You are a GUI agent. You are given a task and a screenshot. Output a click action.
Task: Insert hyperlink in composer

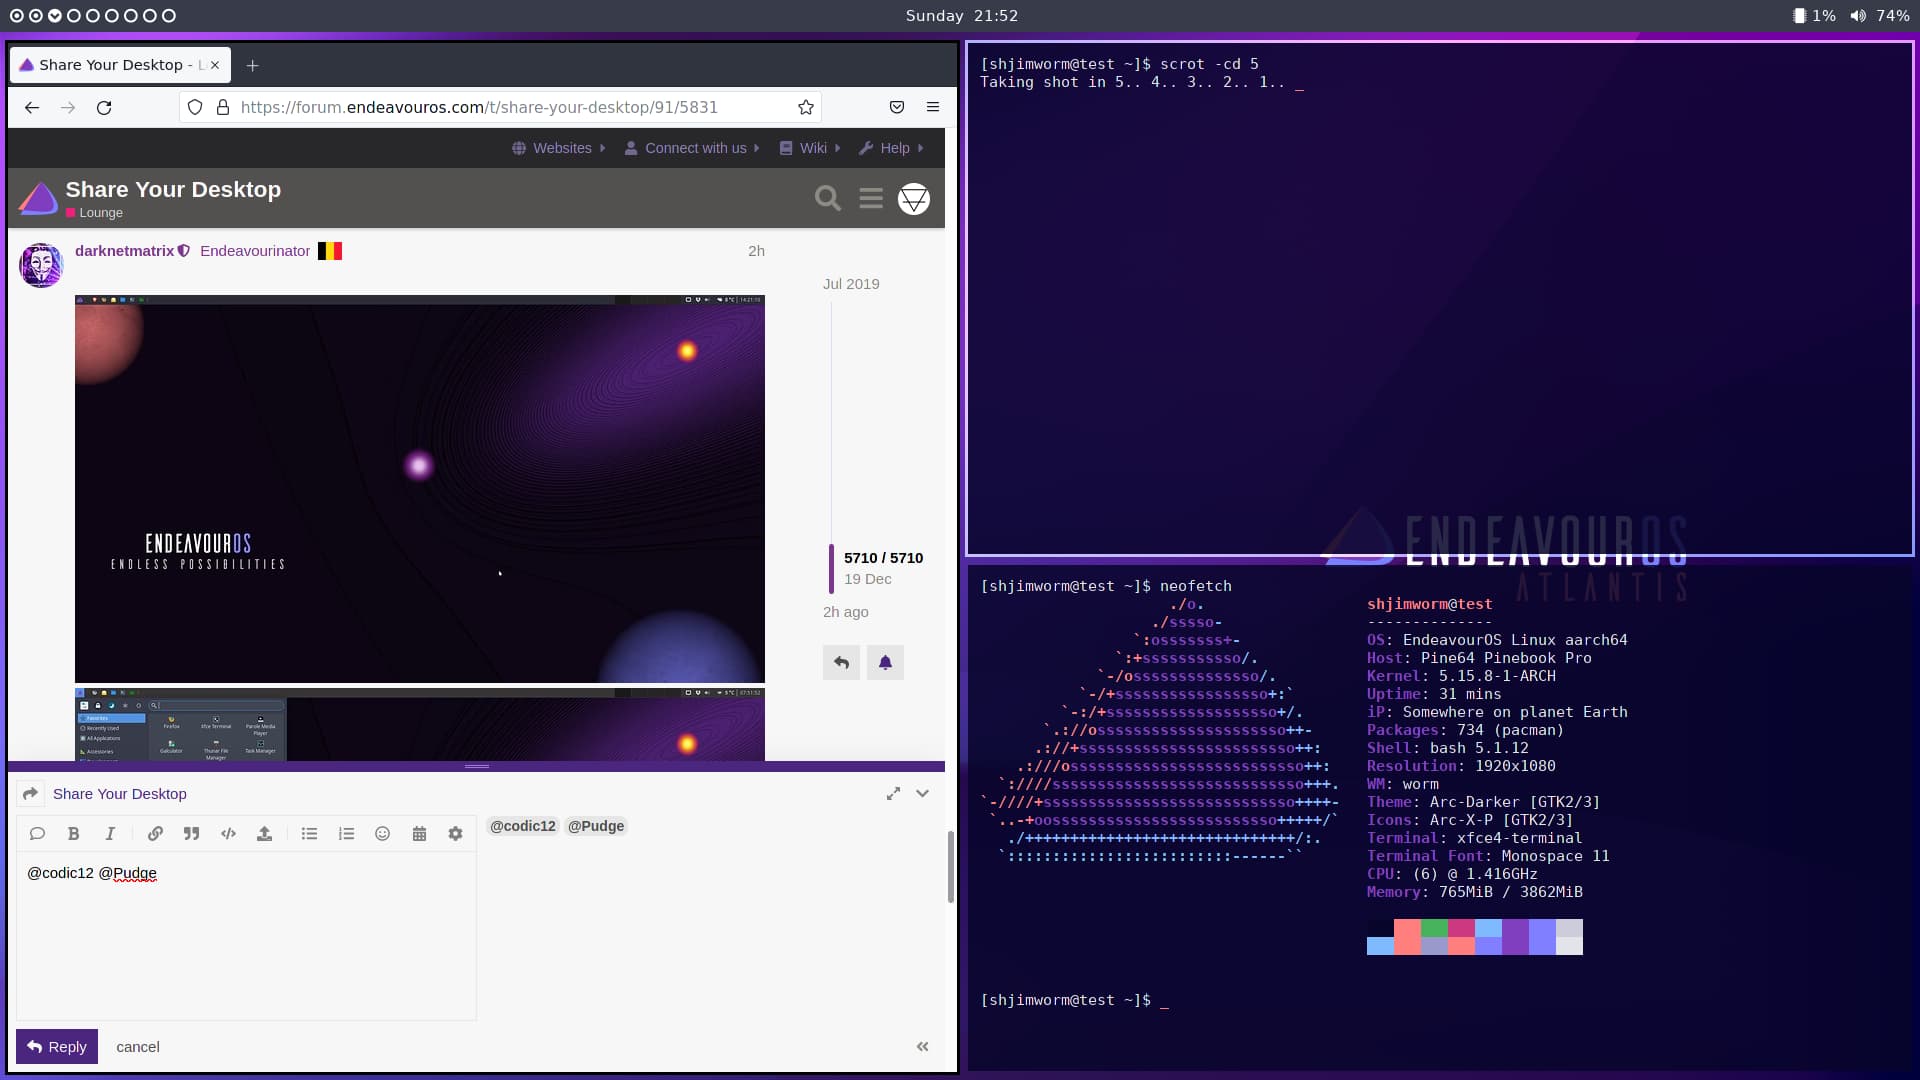[155, 833]
